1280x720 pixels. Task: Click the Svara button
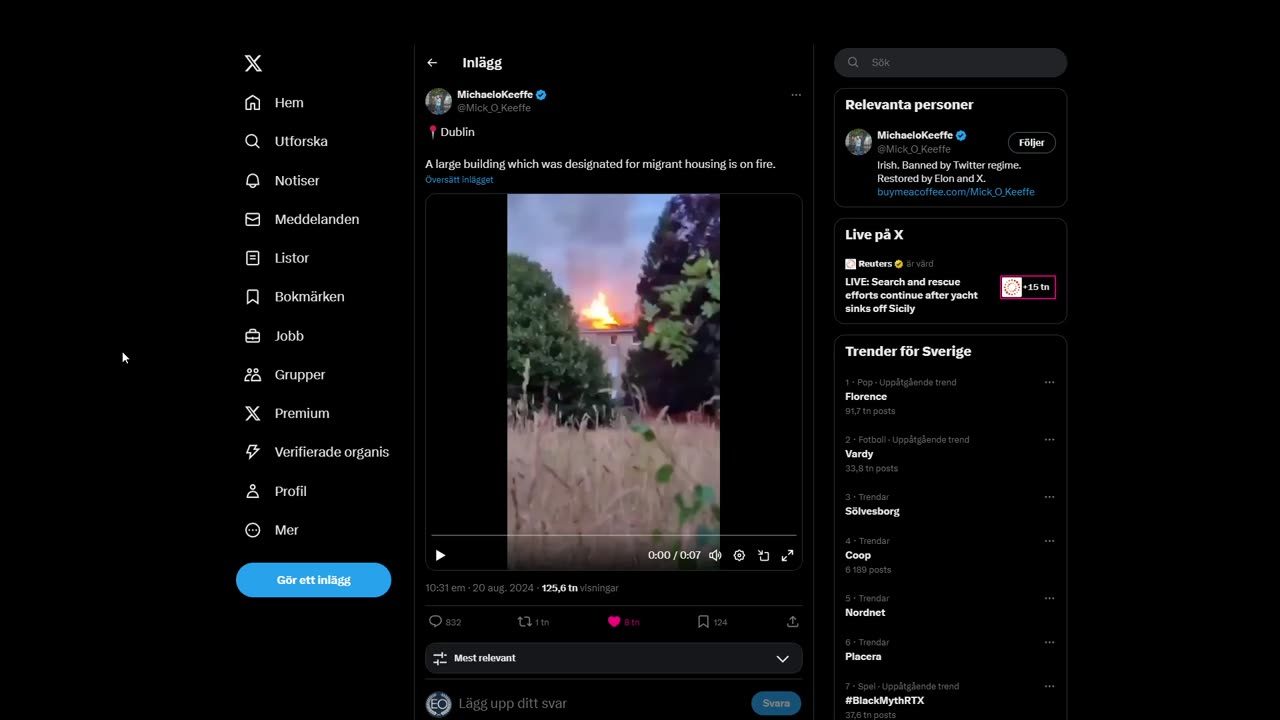point(776,703)
